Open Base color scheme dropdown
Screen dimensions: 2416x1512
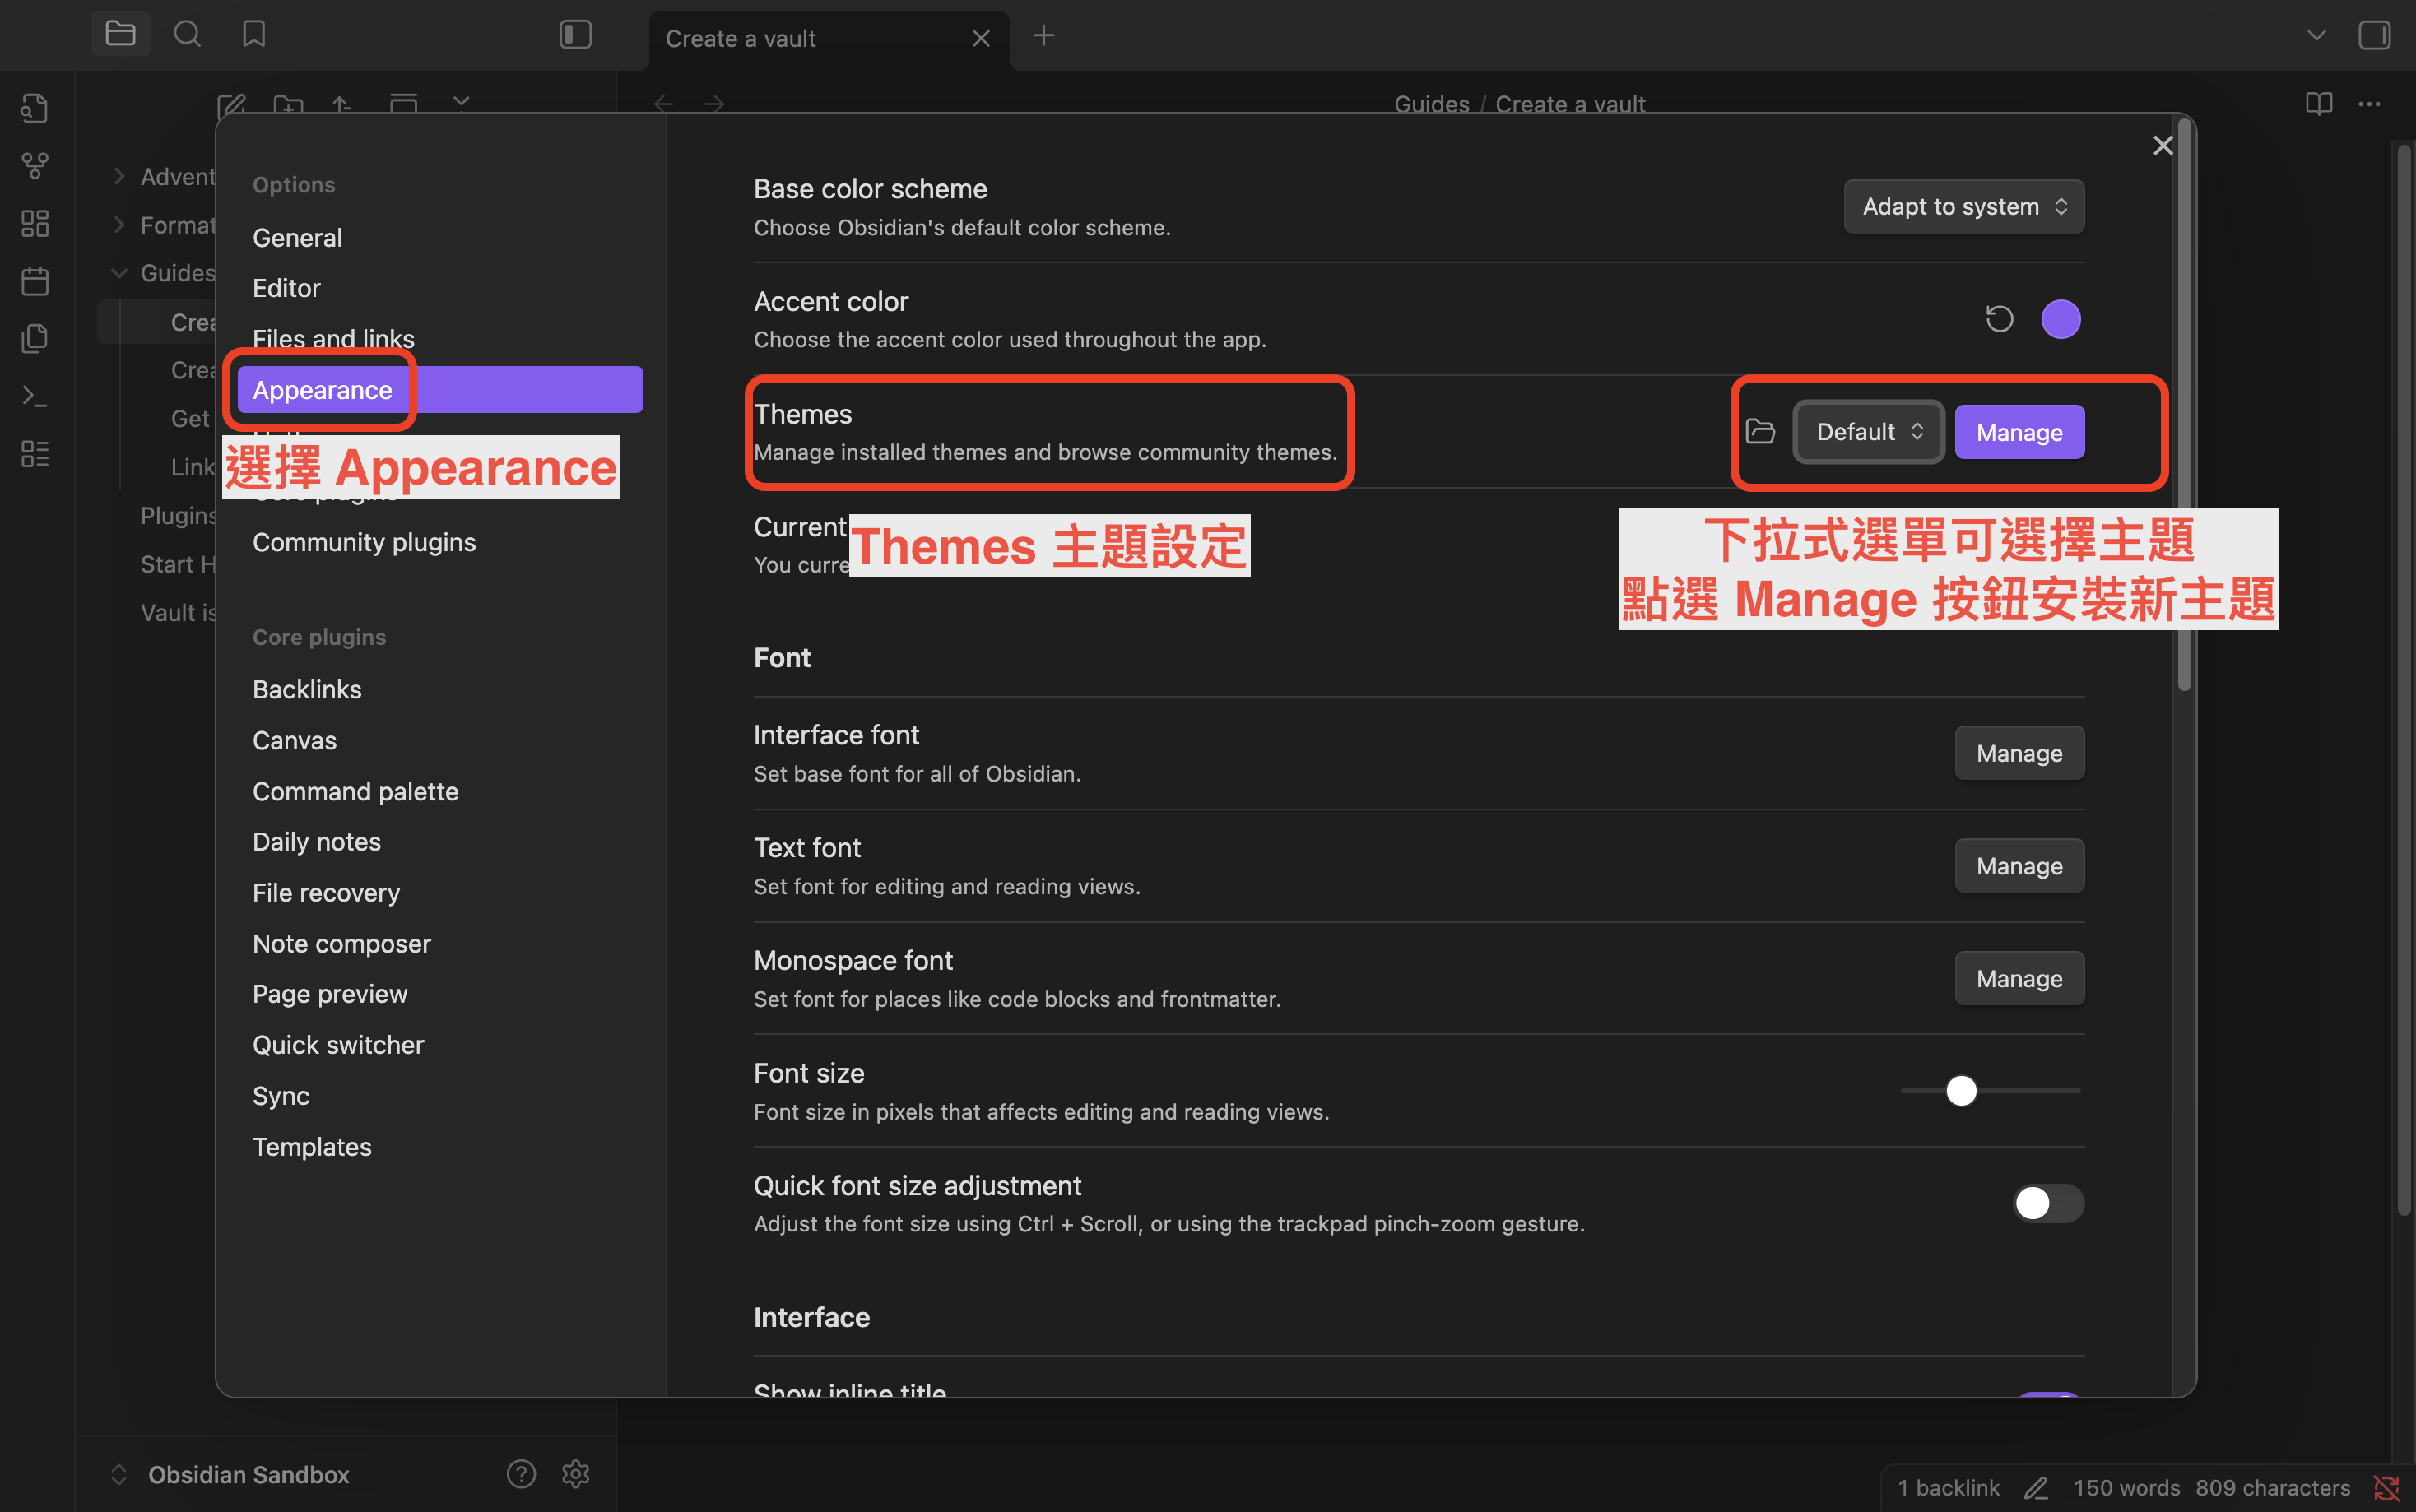coord(1963,207)
